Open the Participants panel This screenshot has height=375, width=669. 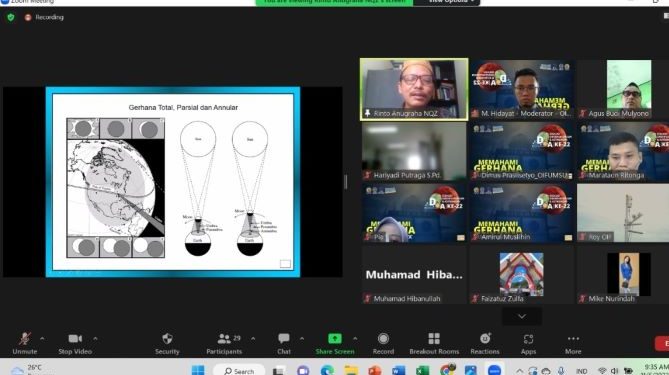click(x=224, y=343)
